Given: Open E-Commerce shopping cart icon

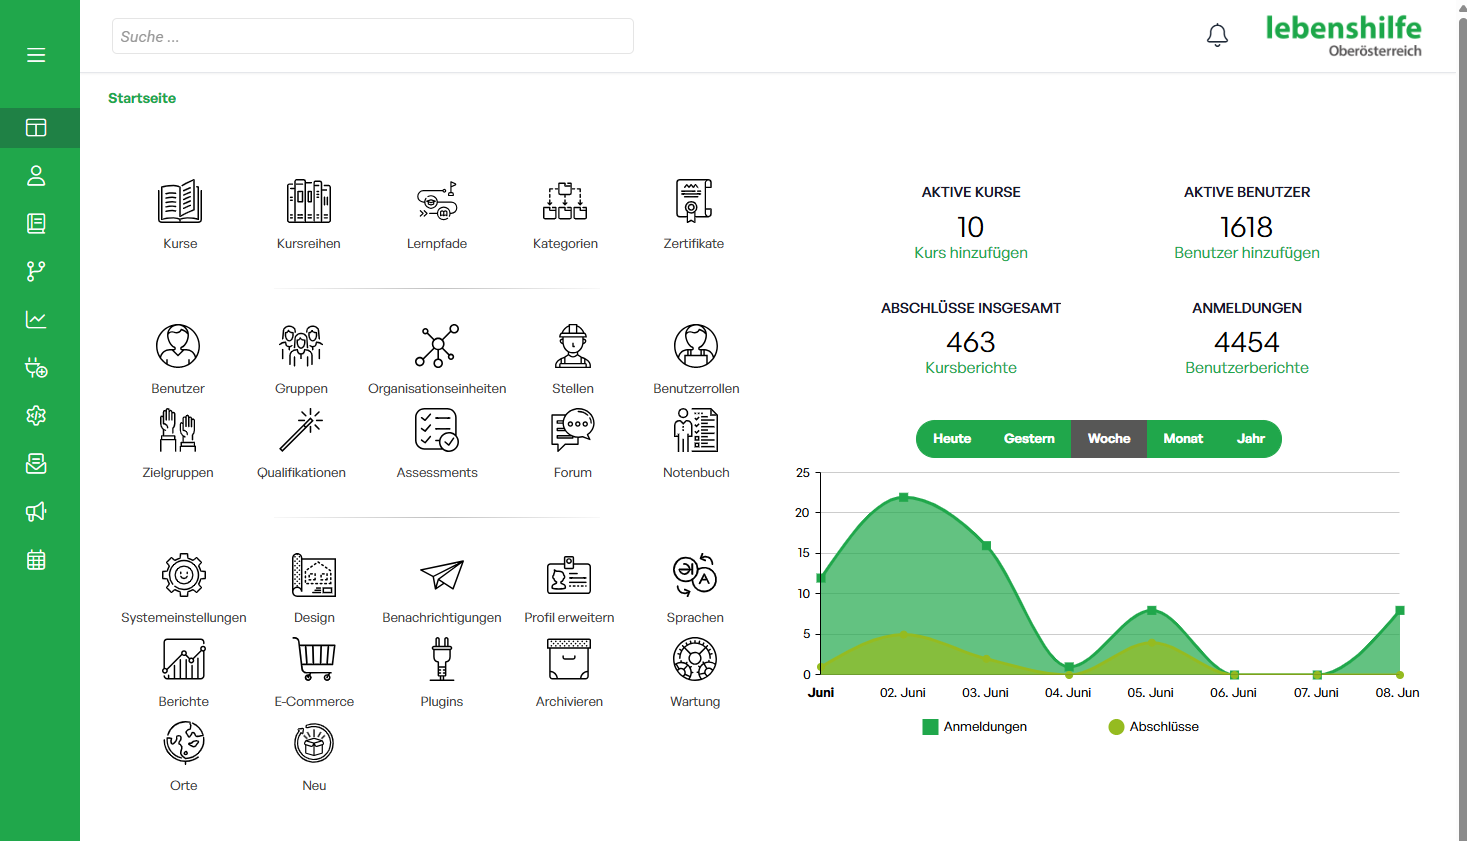Looking at the screenshot, I should pos(314,659).
